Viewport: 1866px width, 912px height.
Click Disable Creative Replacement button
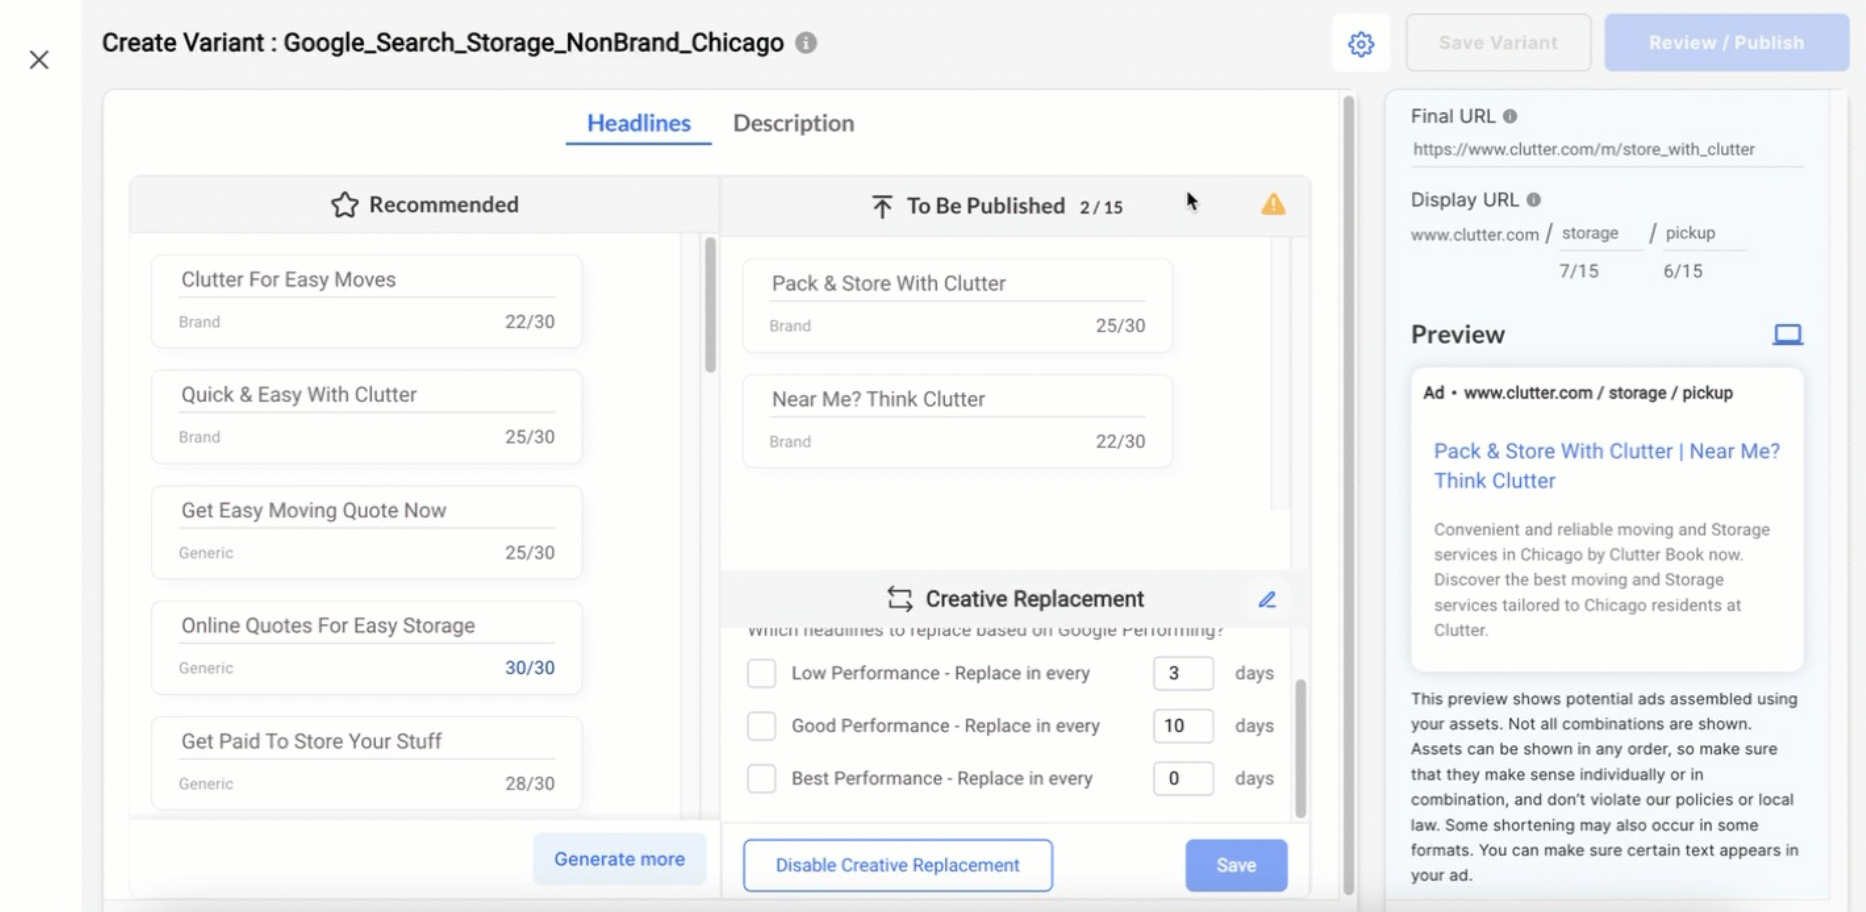(898, 865)
